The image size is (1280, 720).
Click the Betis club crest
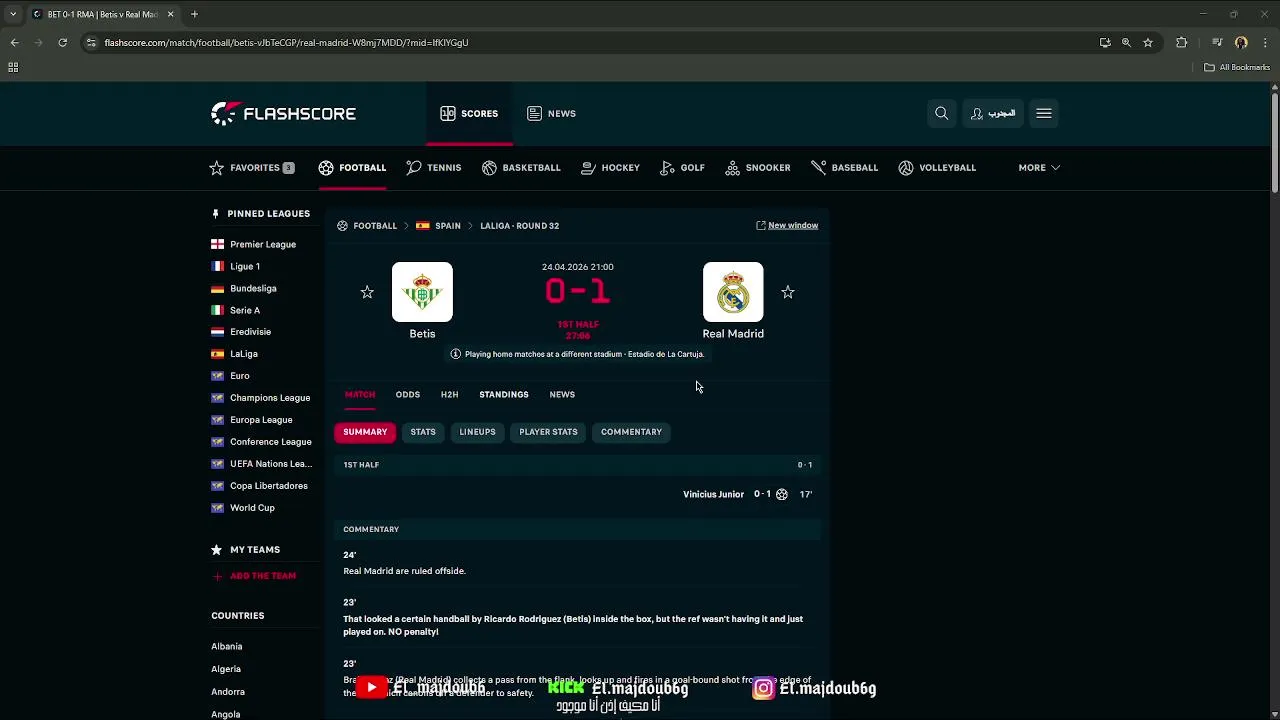point(422,292)
